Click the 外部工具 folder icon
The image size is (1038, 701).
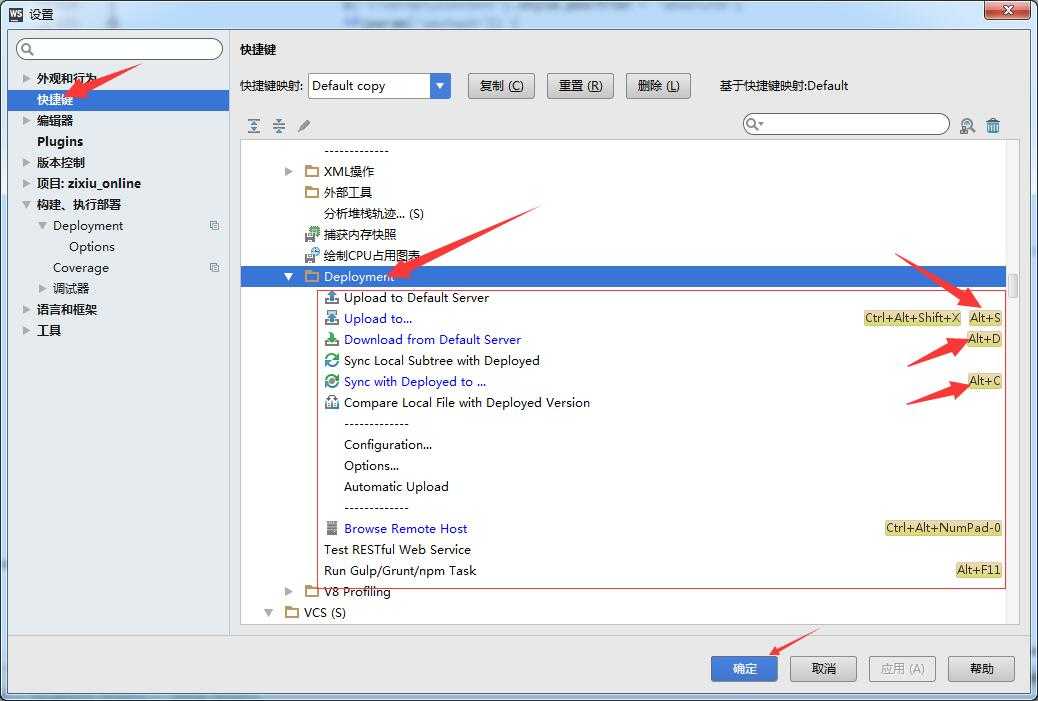click(312, 192)
